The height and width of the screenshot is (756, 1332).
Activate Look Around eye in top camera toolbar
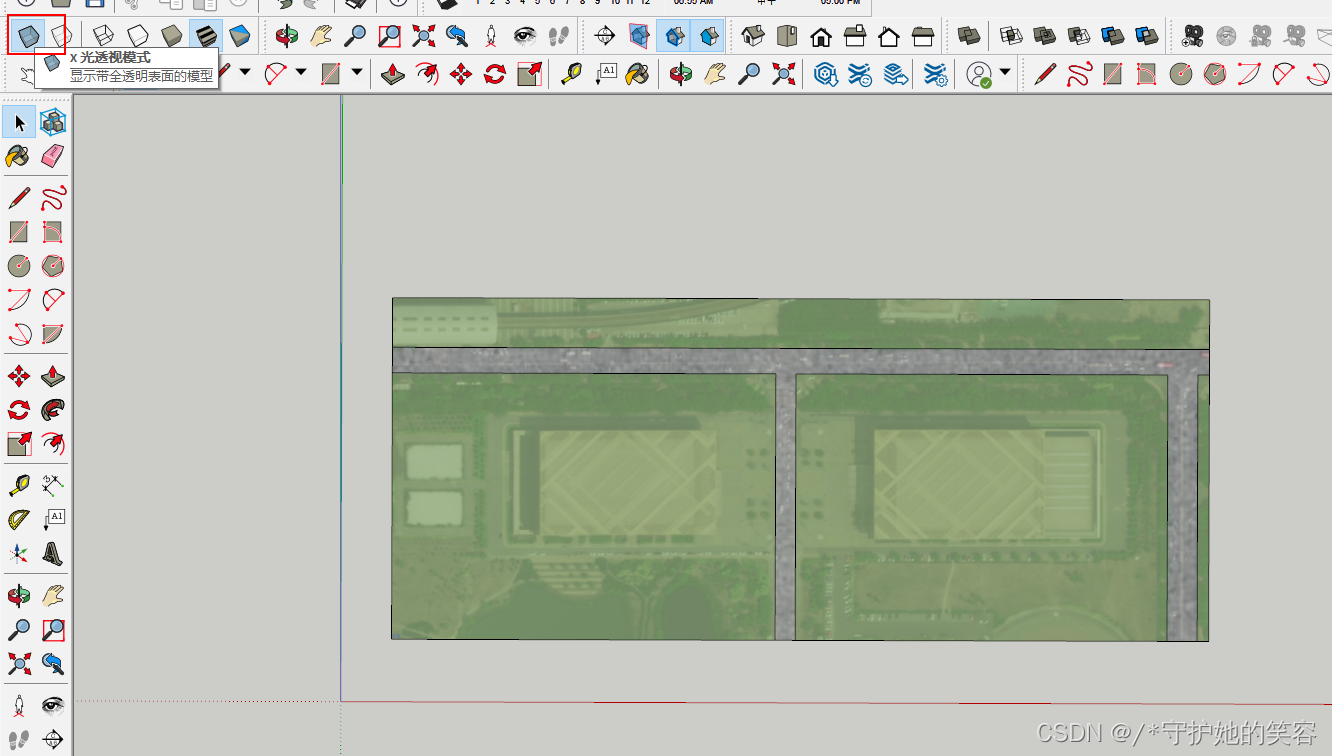click(x=525, y=37)
